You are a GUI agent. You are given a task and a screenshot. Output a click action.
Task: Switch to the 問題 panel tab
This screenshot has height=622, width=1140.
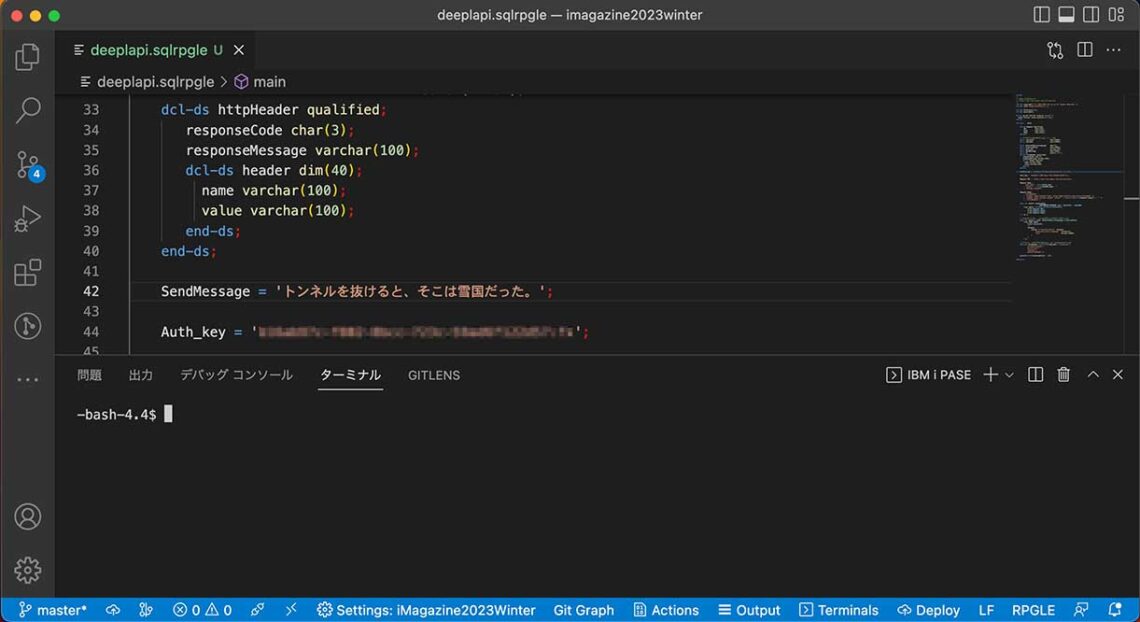pyautogui.click(x=89, y=375)
